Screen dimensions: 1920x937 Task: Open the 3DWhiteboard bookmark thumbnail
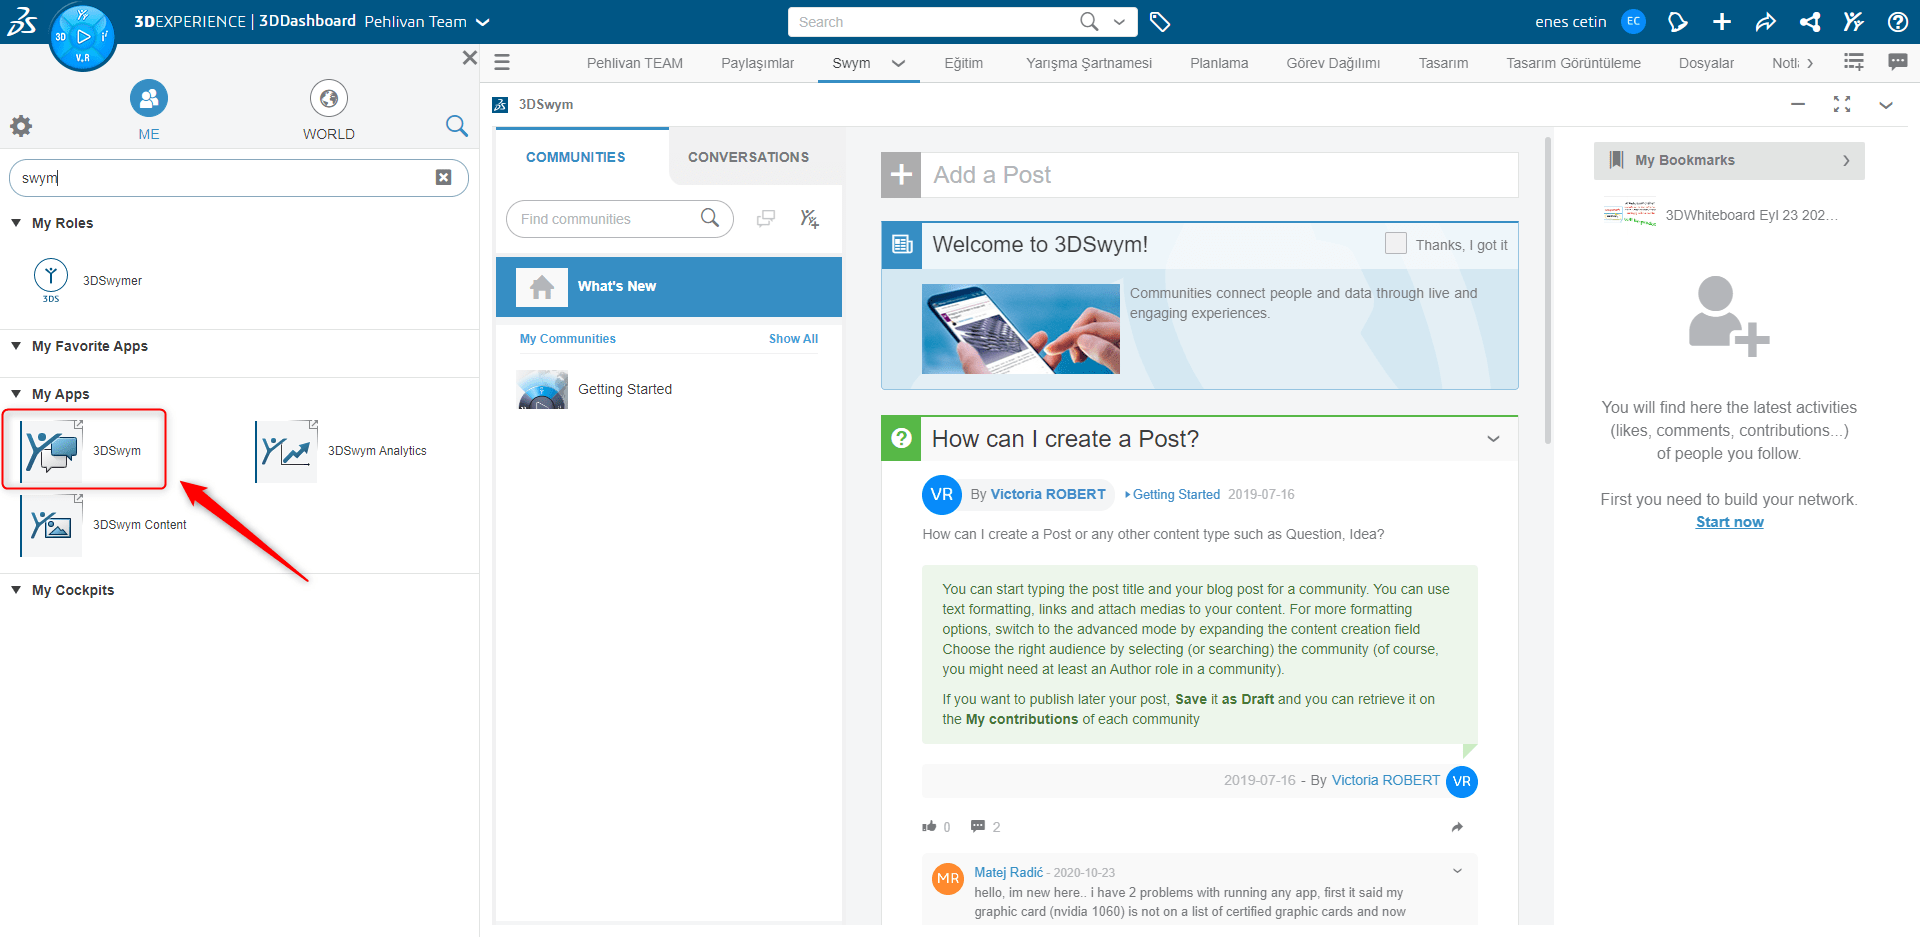coord(1629,214)
